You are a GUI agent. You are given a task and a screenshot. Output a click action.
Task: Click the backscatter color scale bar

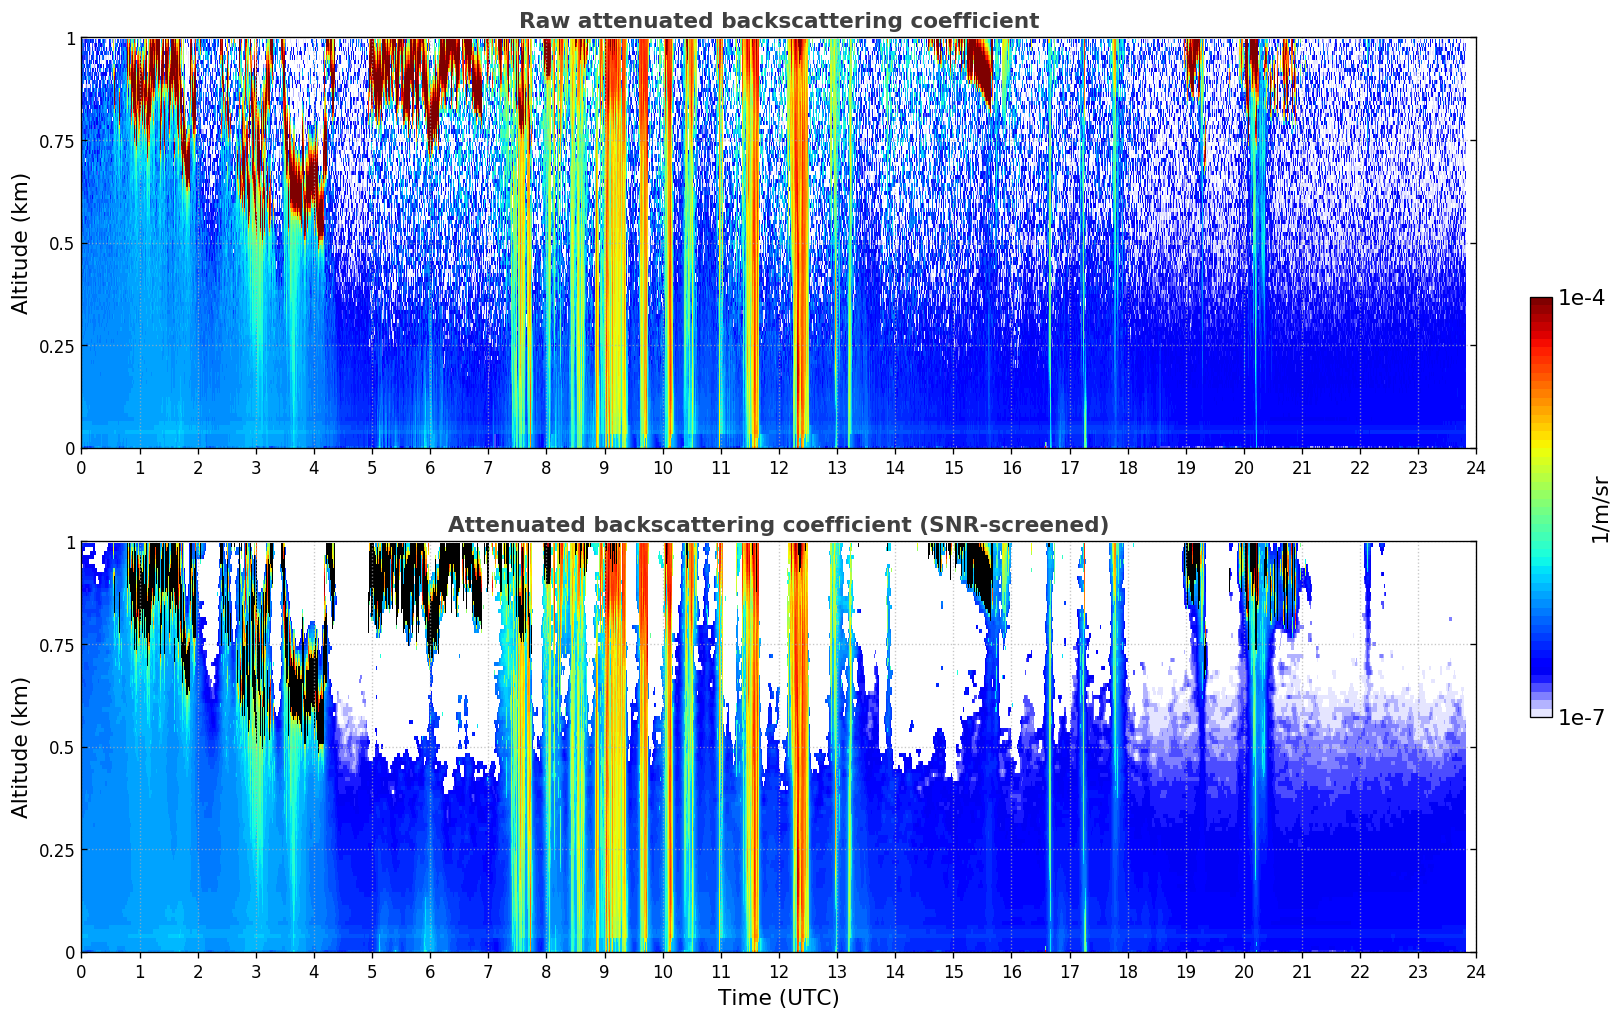(1541, 507)
